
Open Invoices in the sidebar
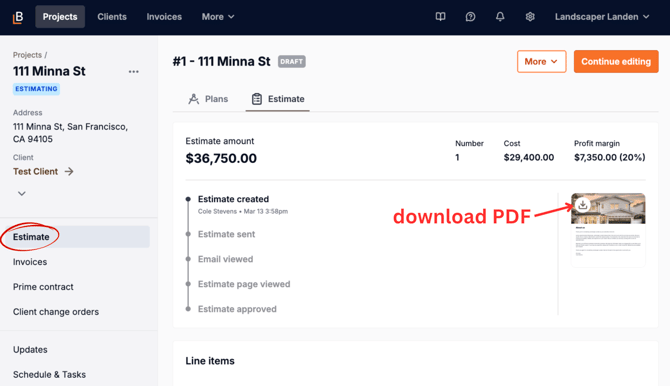click(x=30, y=262)
